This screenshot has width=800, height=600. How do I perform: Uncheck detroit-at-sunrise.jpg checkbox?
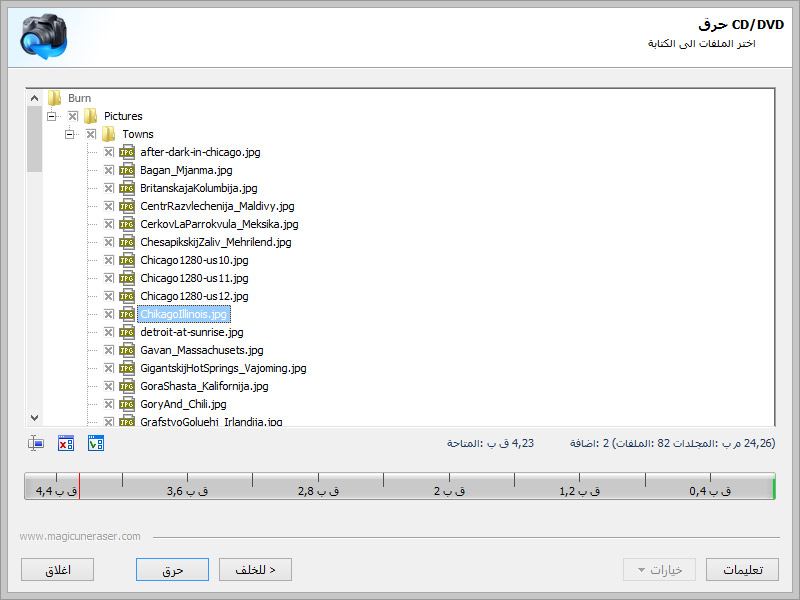(x=109, y=333)
